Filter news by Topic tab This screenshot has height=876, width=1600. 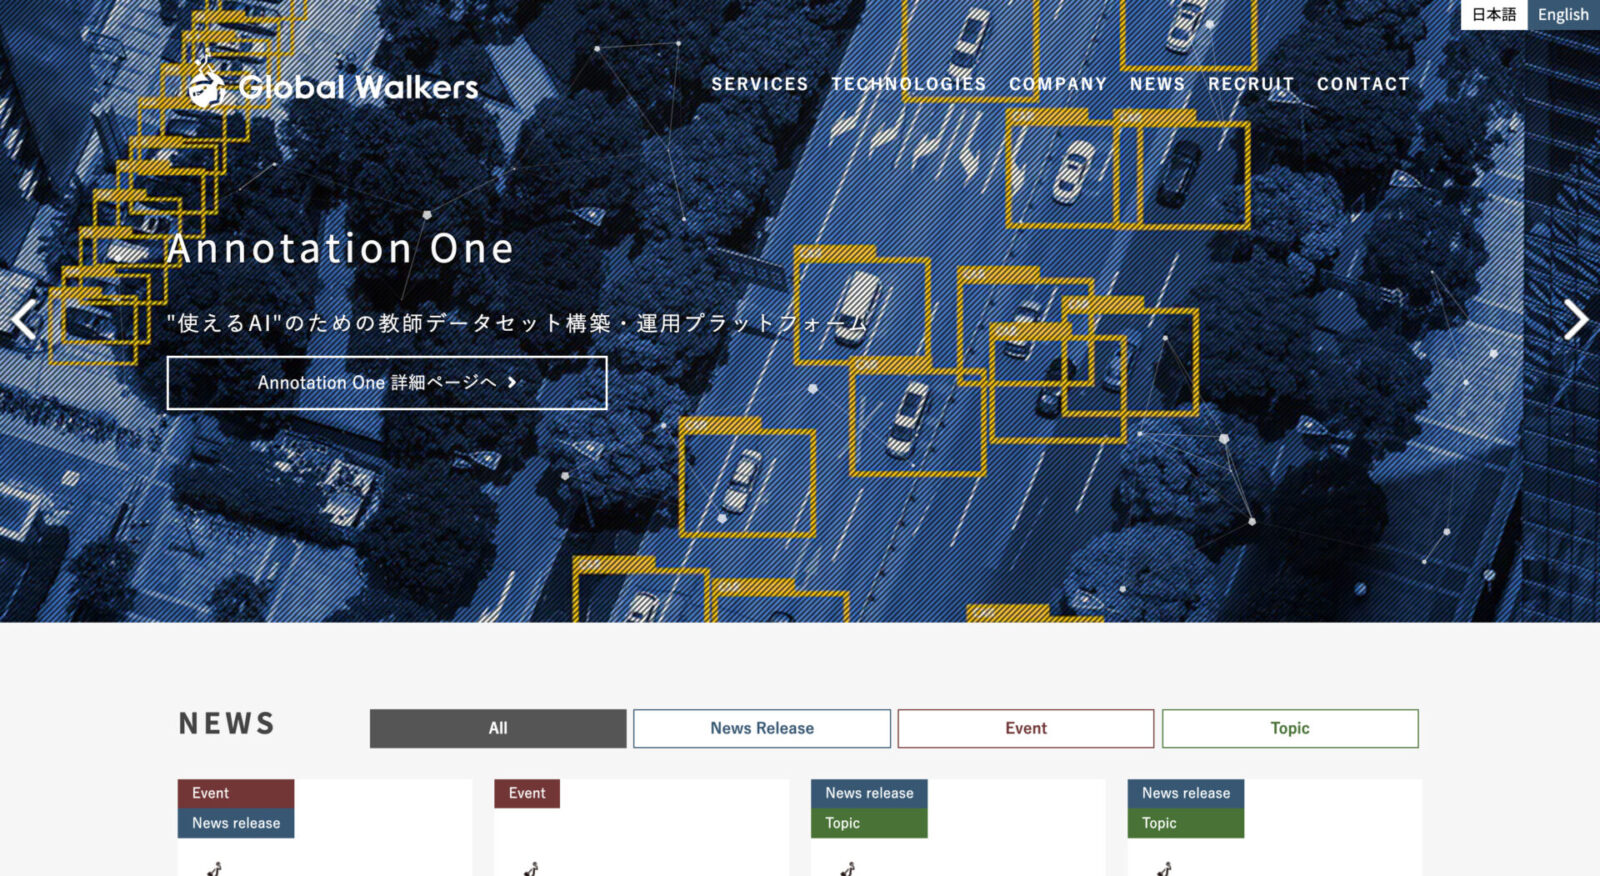[x=1289, y=728]
